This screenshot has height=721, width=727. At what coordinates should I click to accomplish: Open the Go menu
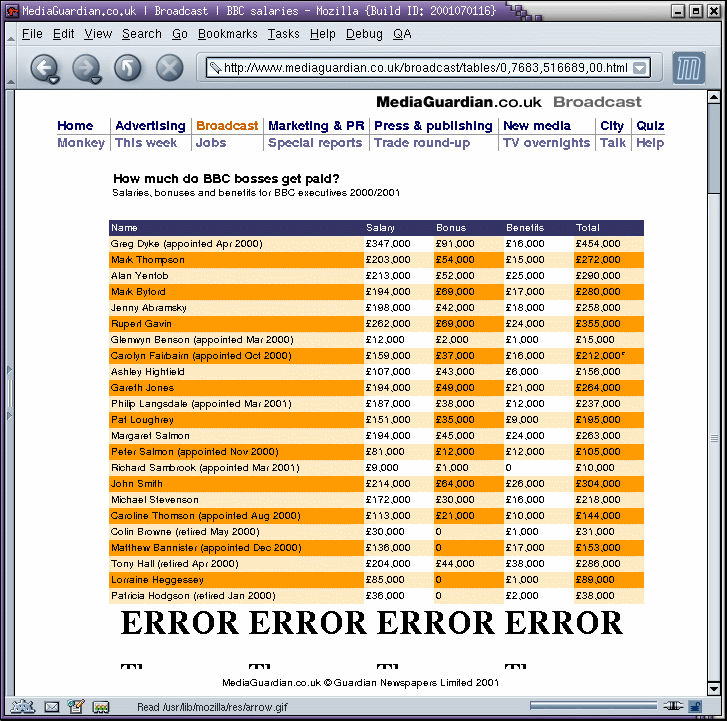(179, 34)
